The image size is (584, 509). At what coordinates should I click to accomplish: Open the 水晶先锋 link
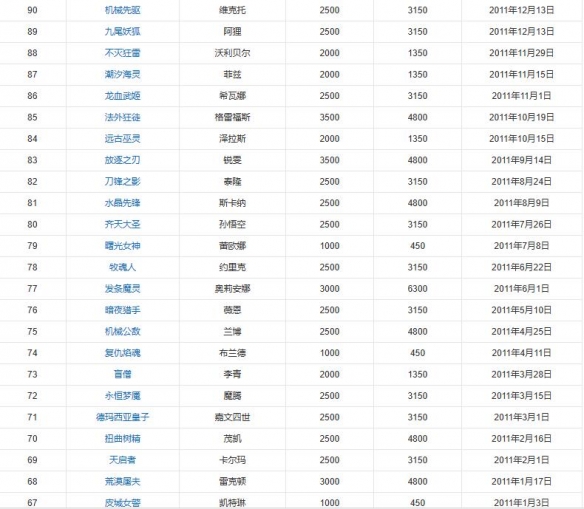123,203
